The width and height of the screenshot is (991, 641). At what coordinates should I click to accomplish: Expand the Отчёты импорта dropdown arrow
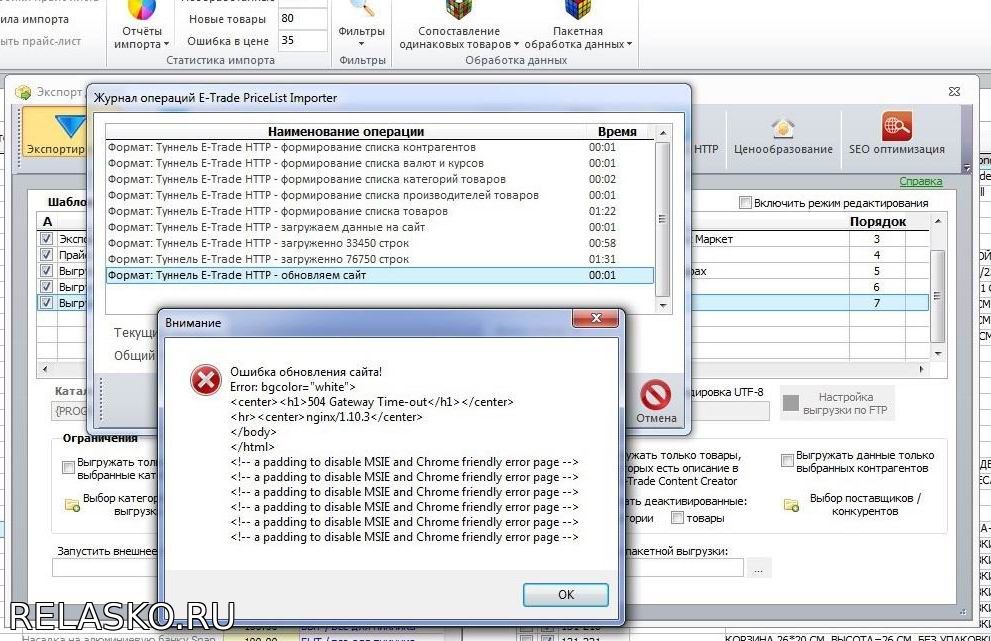coord(166,45)
